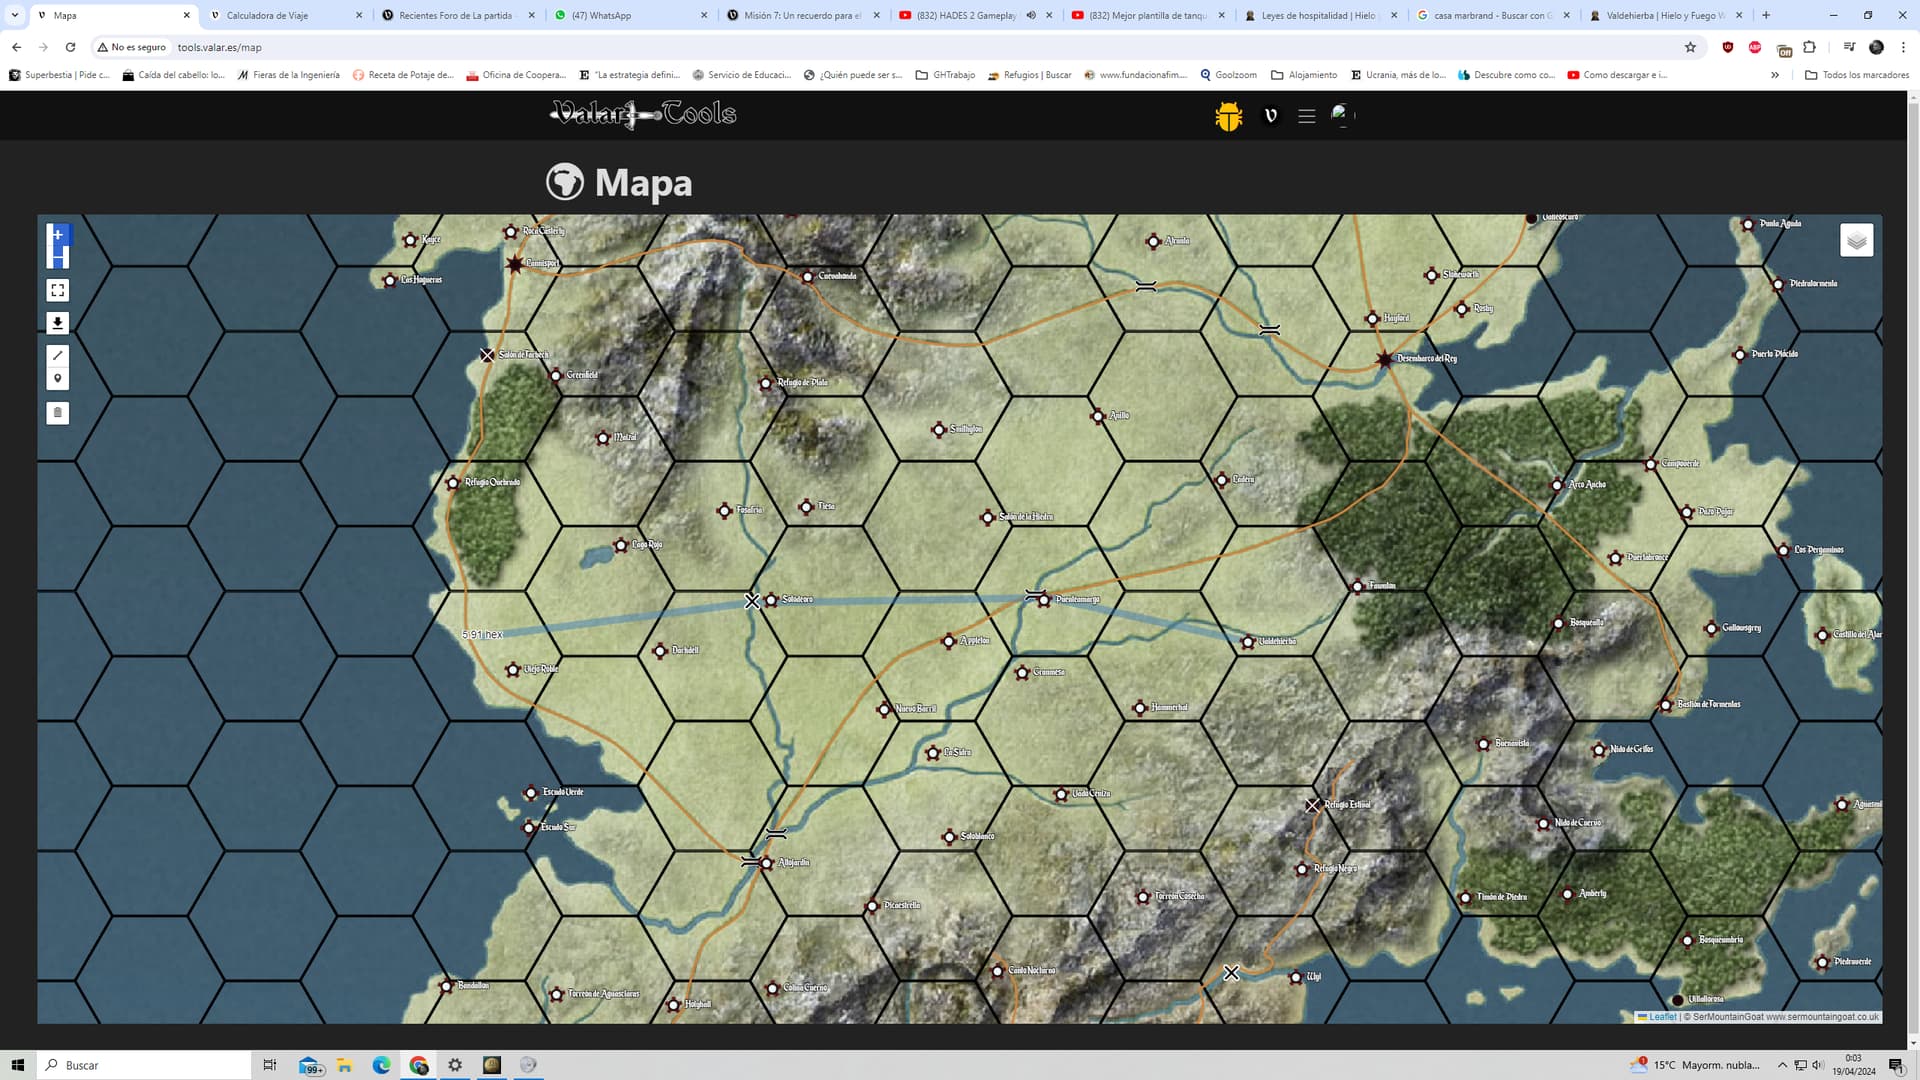Click the Refugio Estival ruin marker
Screen dimensions: 1920x1080
point(1312,805)
